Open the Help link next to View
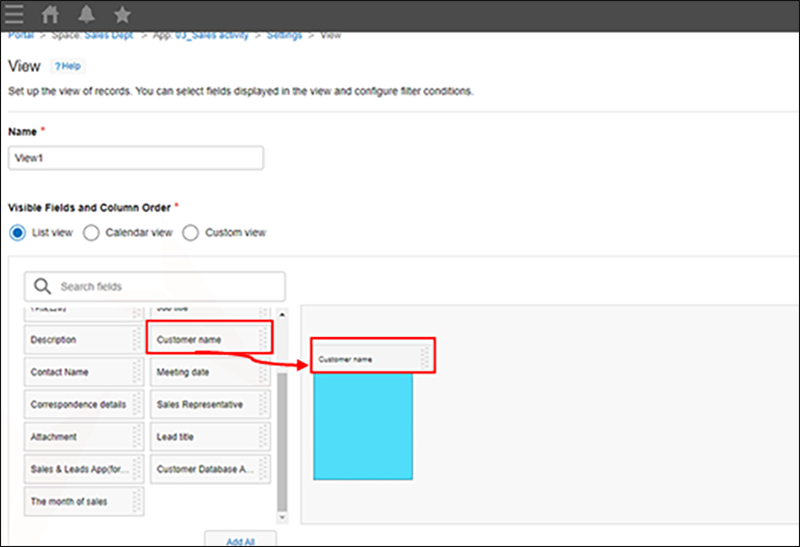This screenshot has width=800, height=547. point(68,67)
